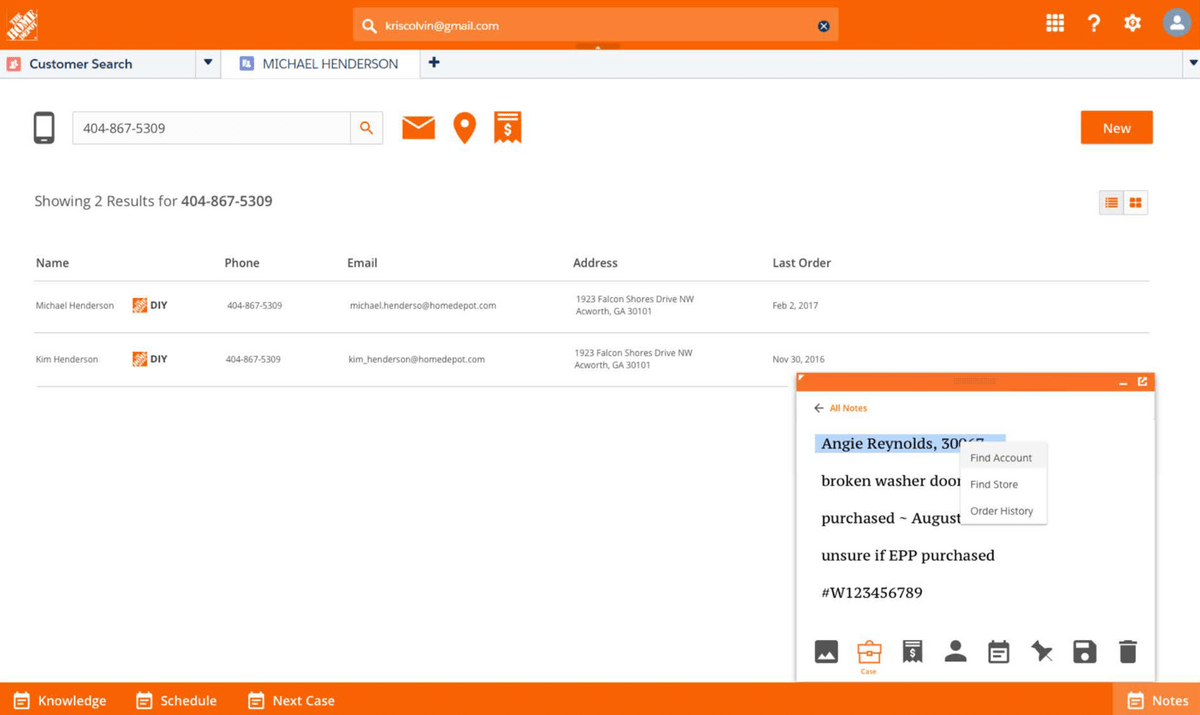
Task: Click the location pin search icon
Action: click(x=464, y=128)
